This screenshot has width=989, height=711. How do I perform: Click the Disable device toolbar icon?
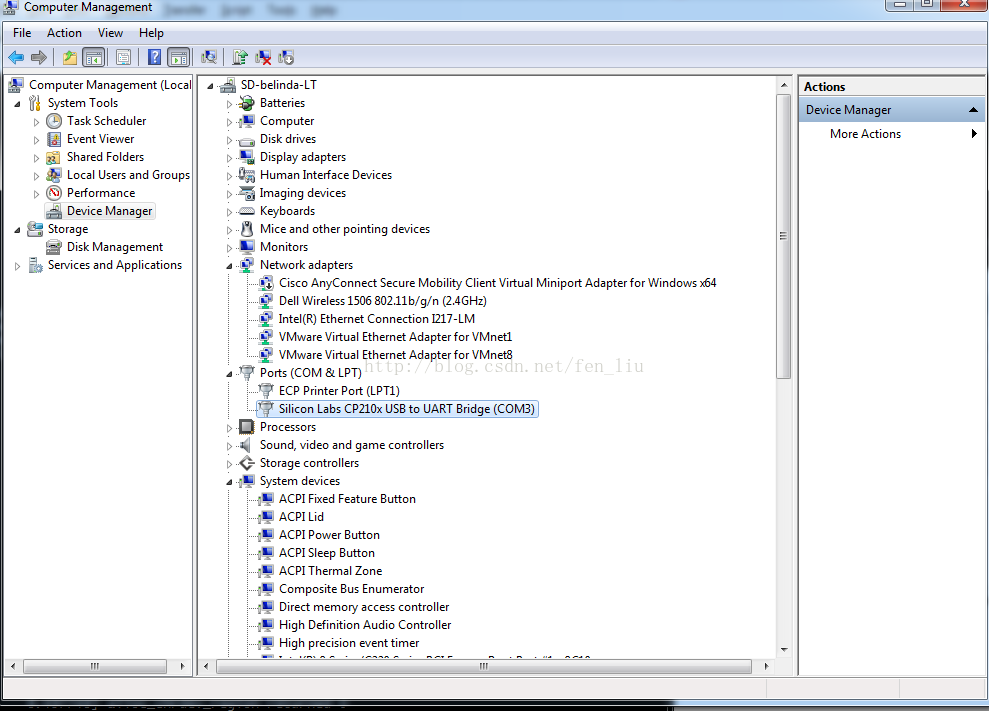[x=286, y=58]
